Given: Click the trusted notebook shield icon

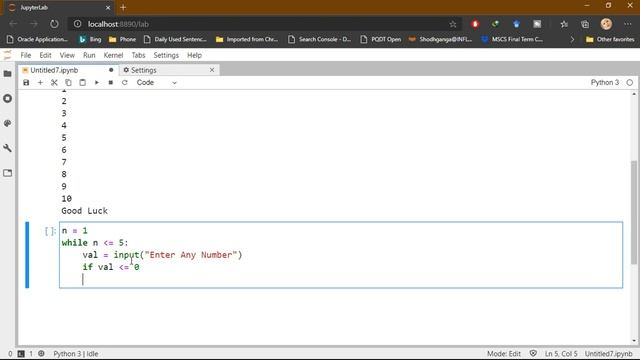Looking at the screenshot, I should click(533, 353).
